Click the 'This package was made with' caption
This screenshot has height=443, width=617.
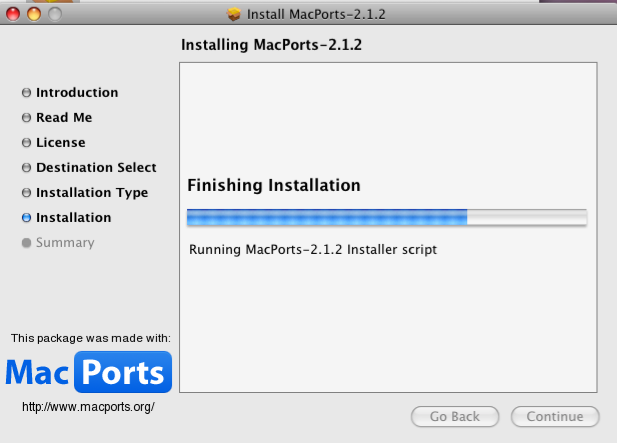click(x=90, y=338)
